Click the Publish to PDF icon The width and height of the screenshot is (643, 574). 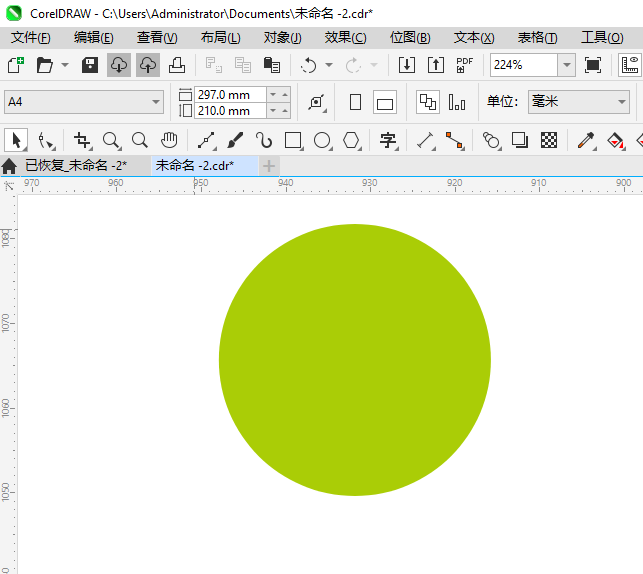click(x=465, y=65)
